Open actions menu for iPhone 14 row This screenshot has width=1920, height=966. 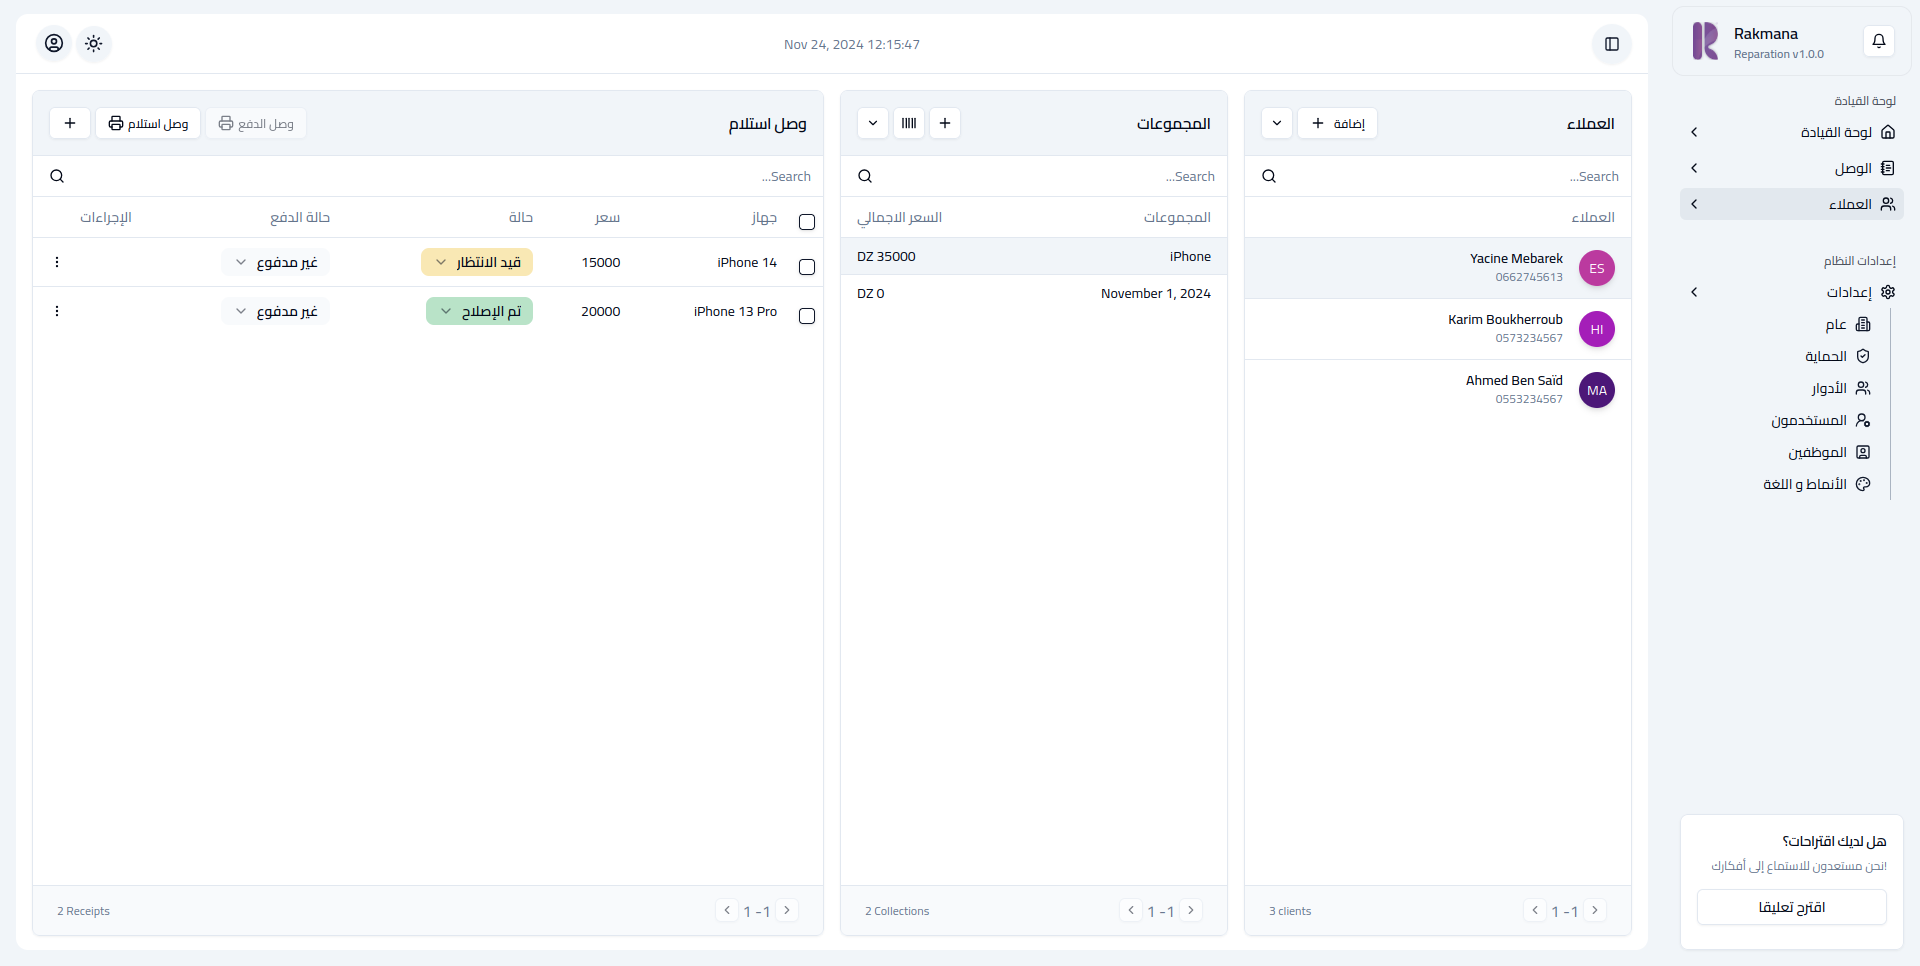click(x=57, y=262)
